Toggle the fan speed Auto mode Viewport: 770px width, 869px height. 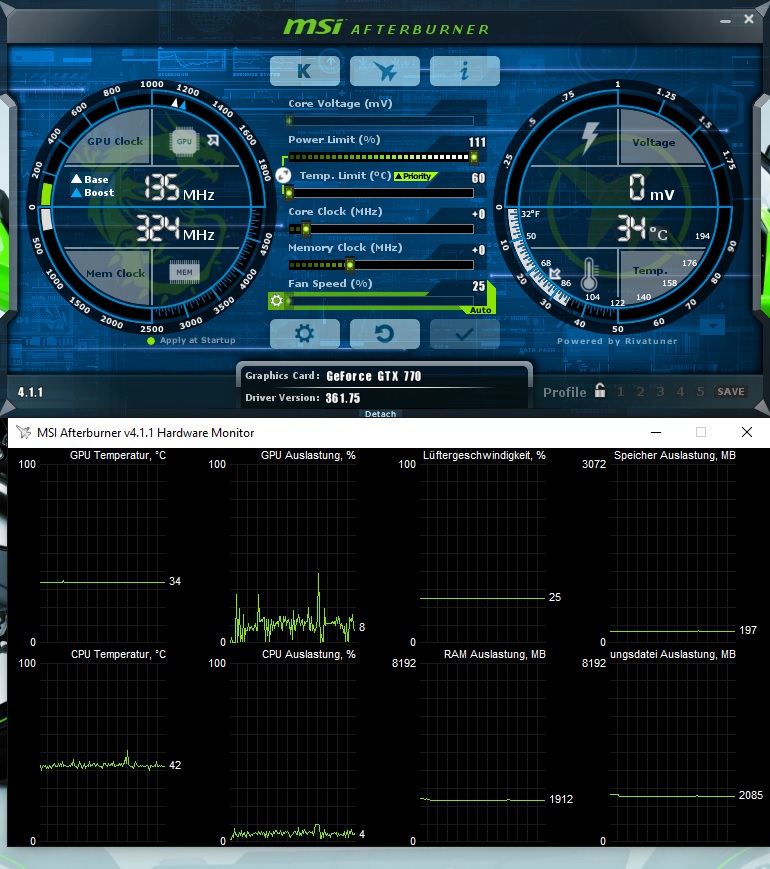coord(480,310)
